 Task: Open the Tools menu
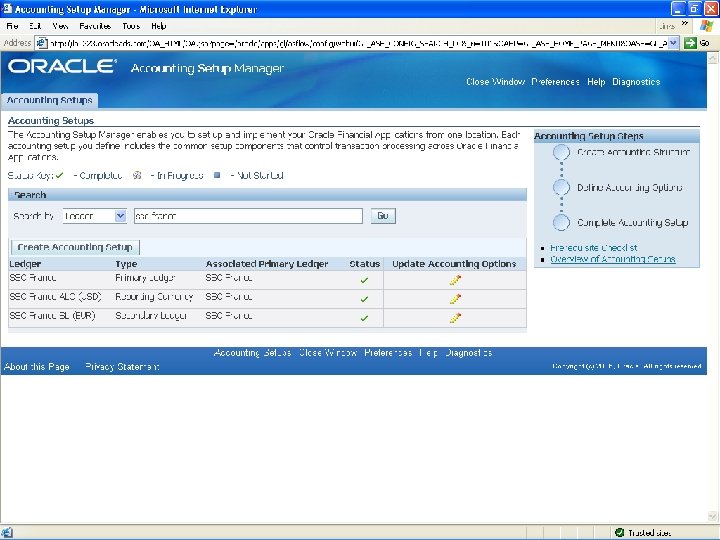[131, 26]
